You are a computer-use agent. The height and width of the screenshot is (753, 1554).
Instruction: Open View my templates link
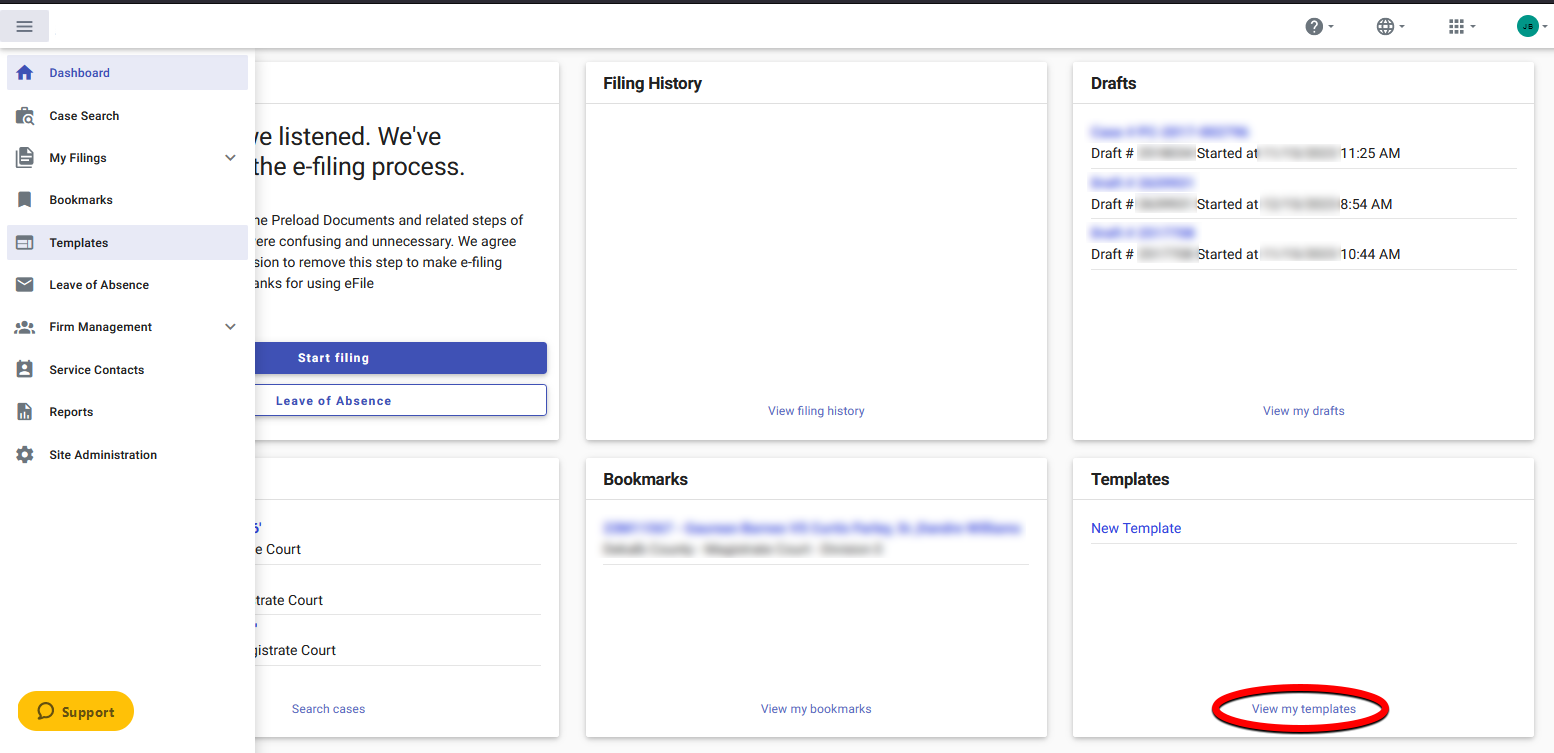coord(1303,708)
